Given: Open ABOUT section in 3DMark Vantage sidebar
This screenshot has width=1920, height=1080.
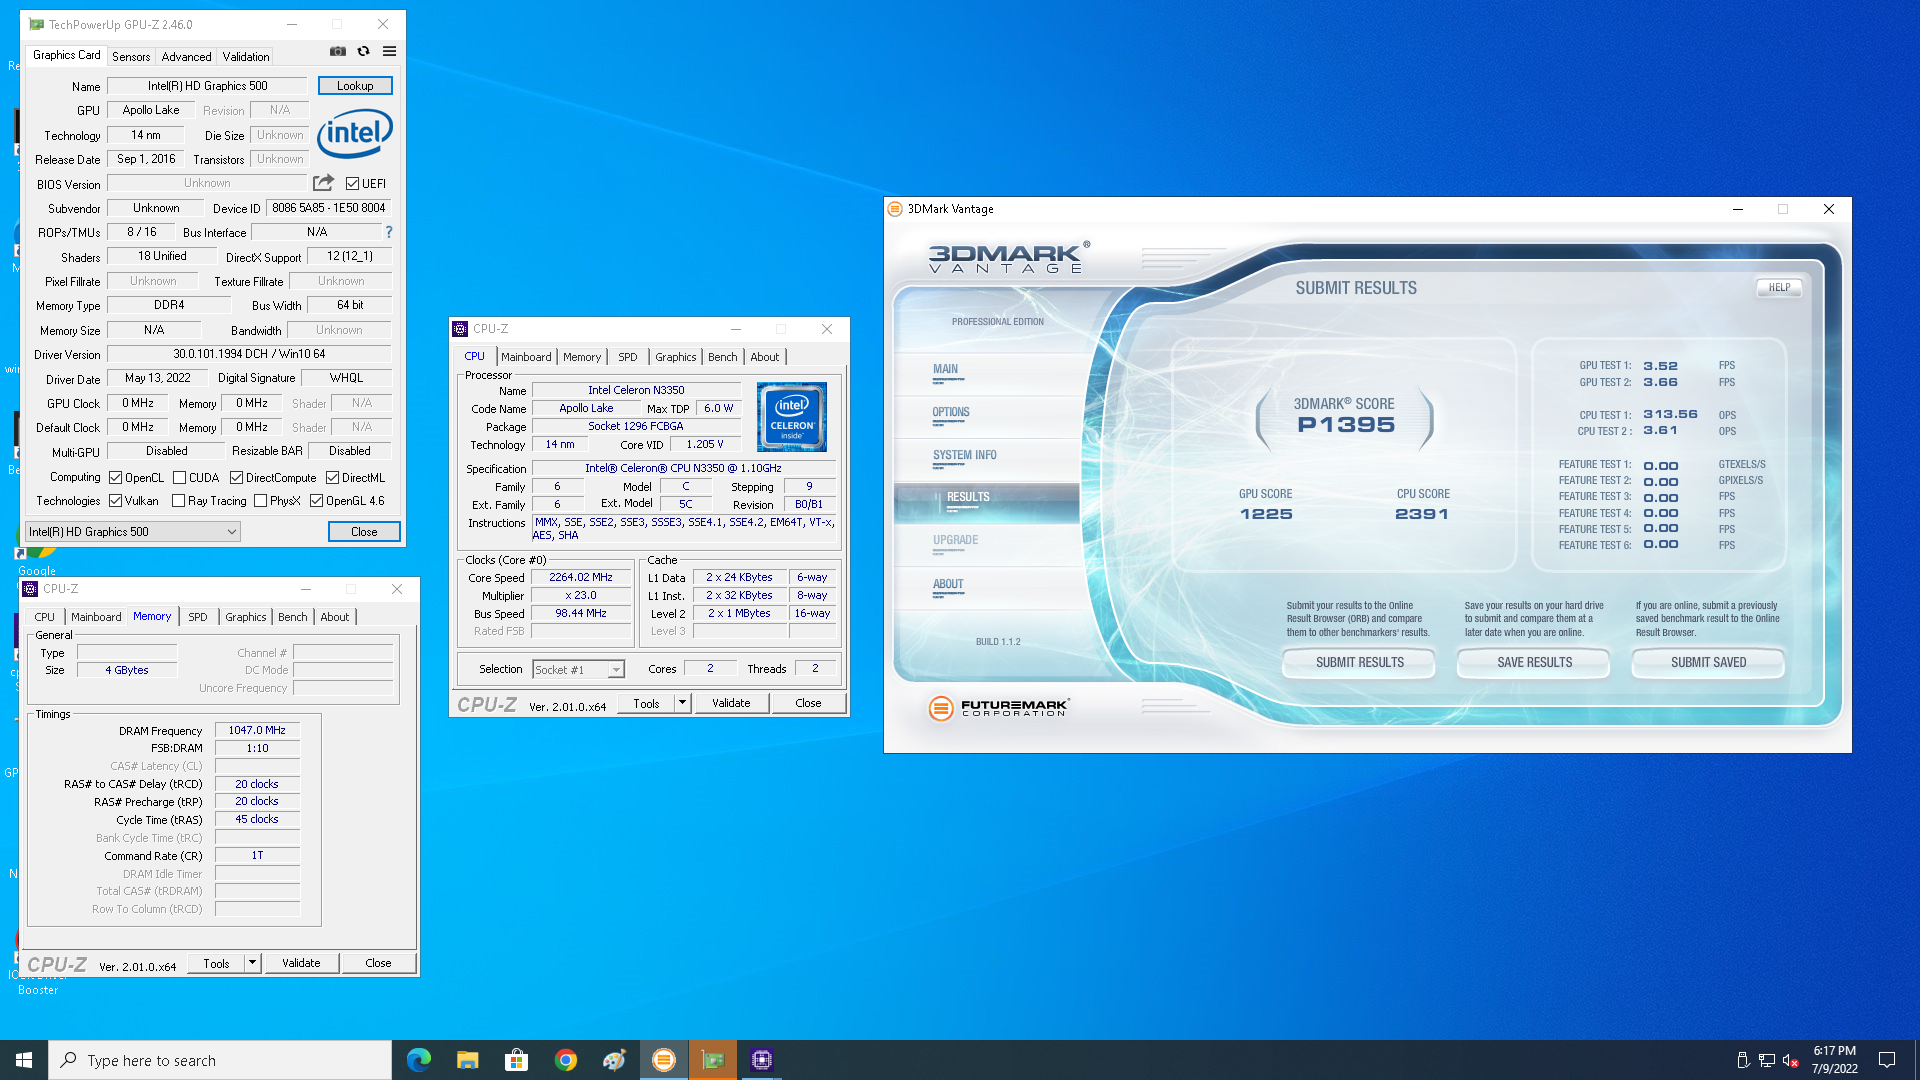Looking at the screenshot, I should [948, 584].
